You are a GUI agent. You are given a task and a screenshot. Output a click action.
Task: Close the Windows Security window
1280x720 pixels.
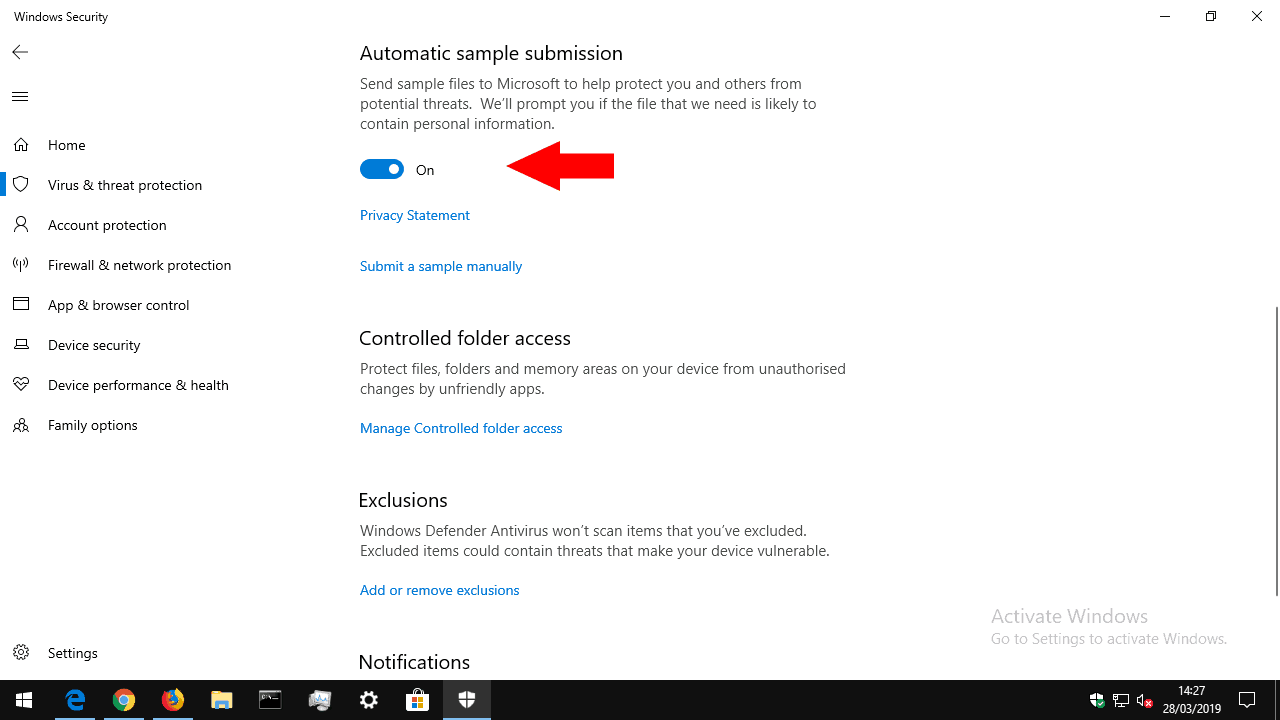pyautogui.click(x=1257, y=17)
